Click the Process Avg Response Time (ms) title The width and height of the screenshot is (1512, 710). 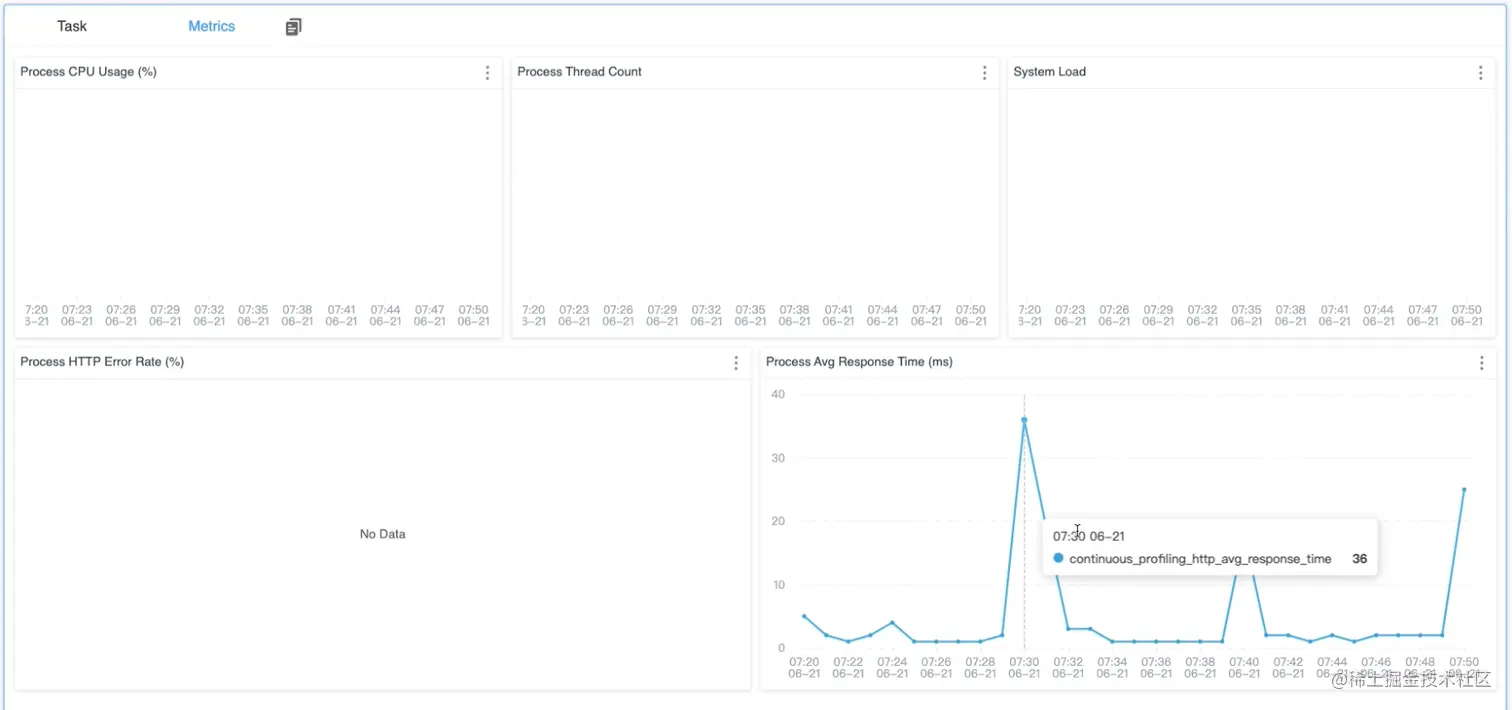click(859, 362)
